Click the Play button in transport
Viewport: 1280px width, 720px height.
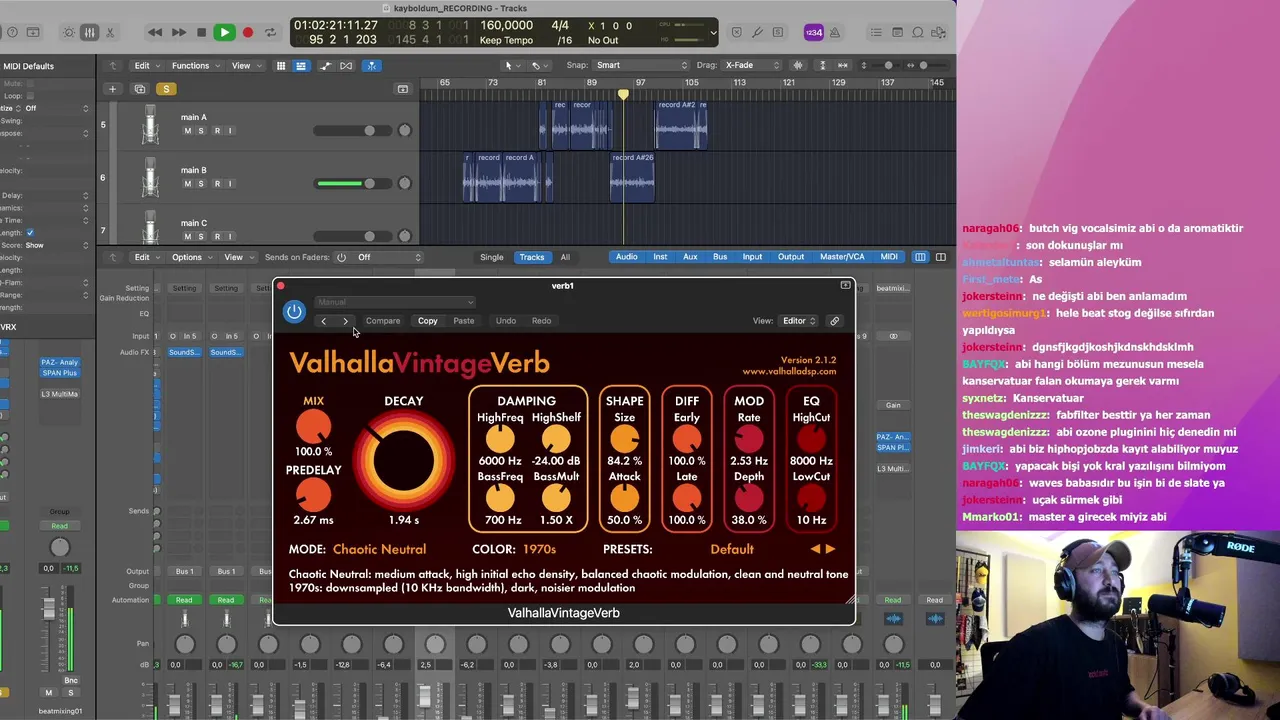pos(224,32)
